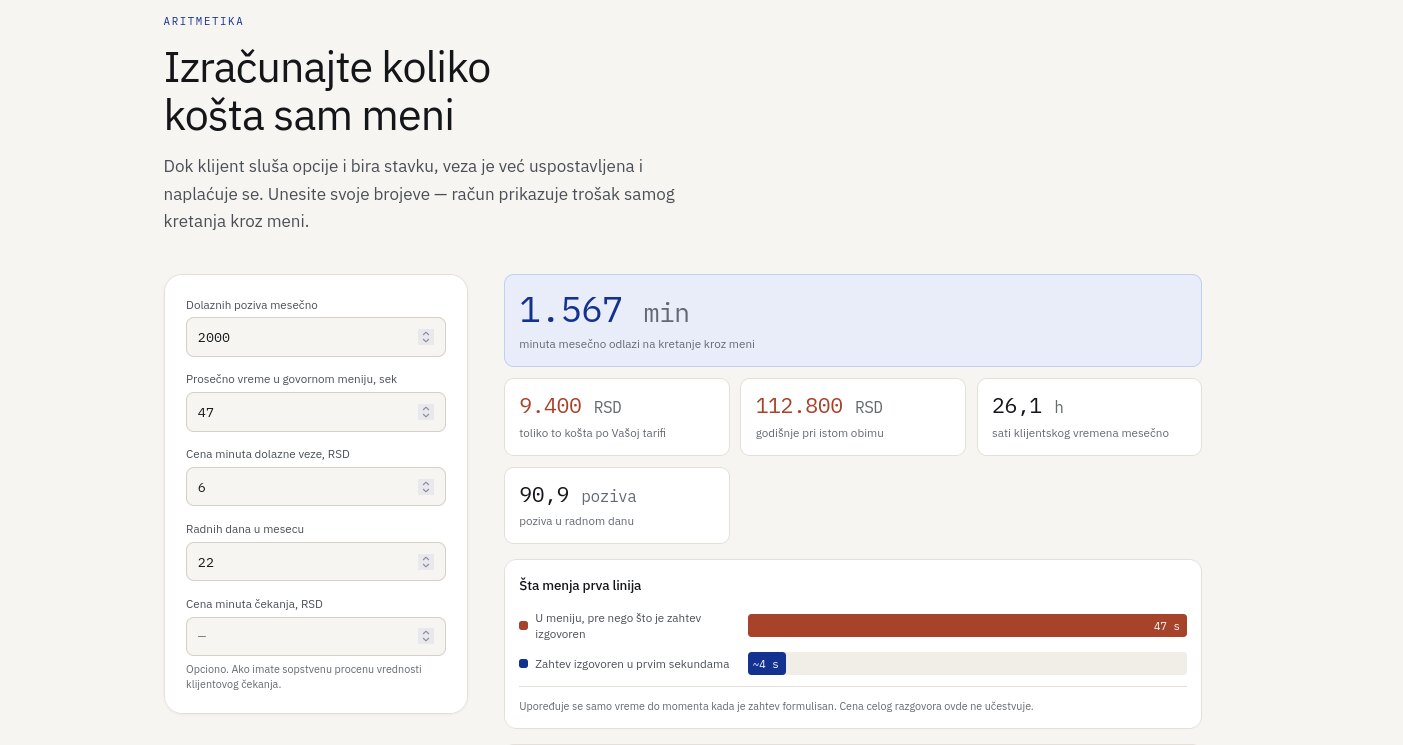1403x745 pixels.
Task: Click the blue legend dot for spoken request
Action: [x=523, y=664]
